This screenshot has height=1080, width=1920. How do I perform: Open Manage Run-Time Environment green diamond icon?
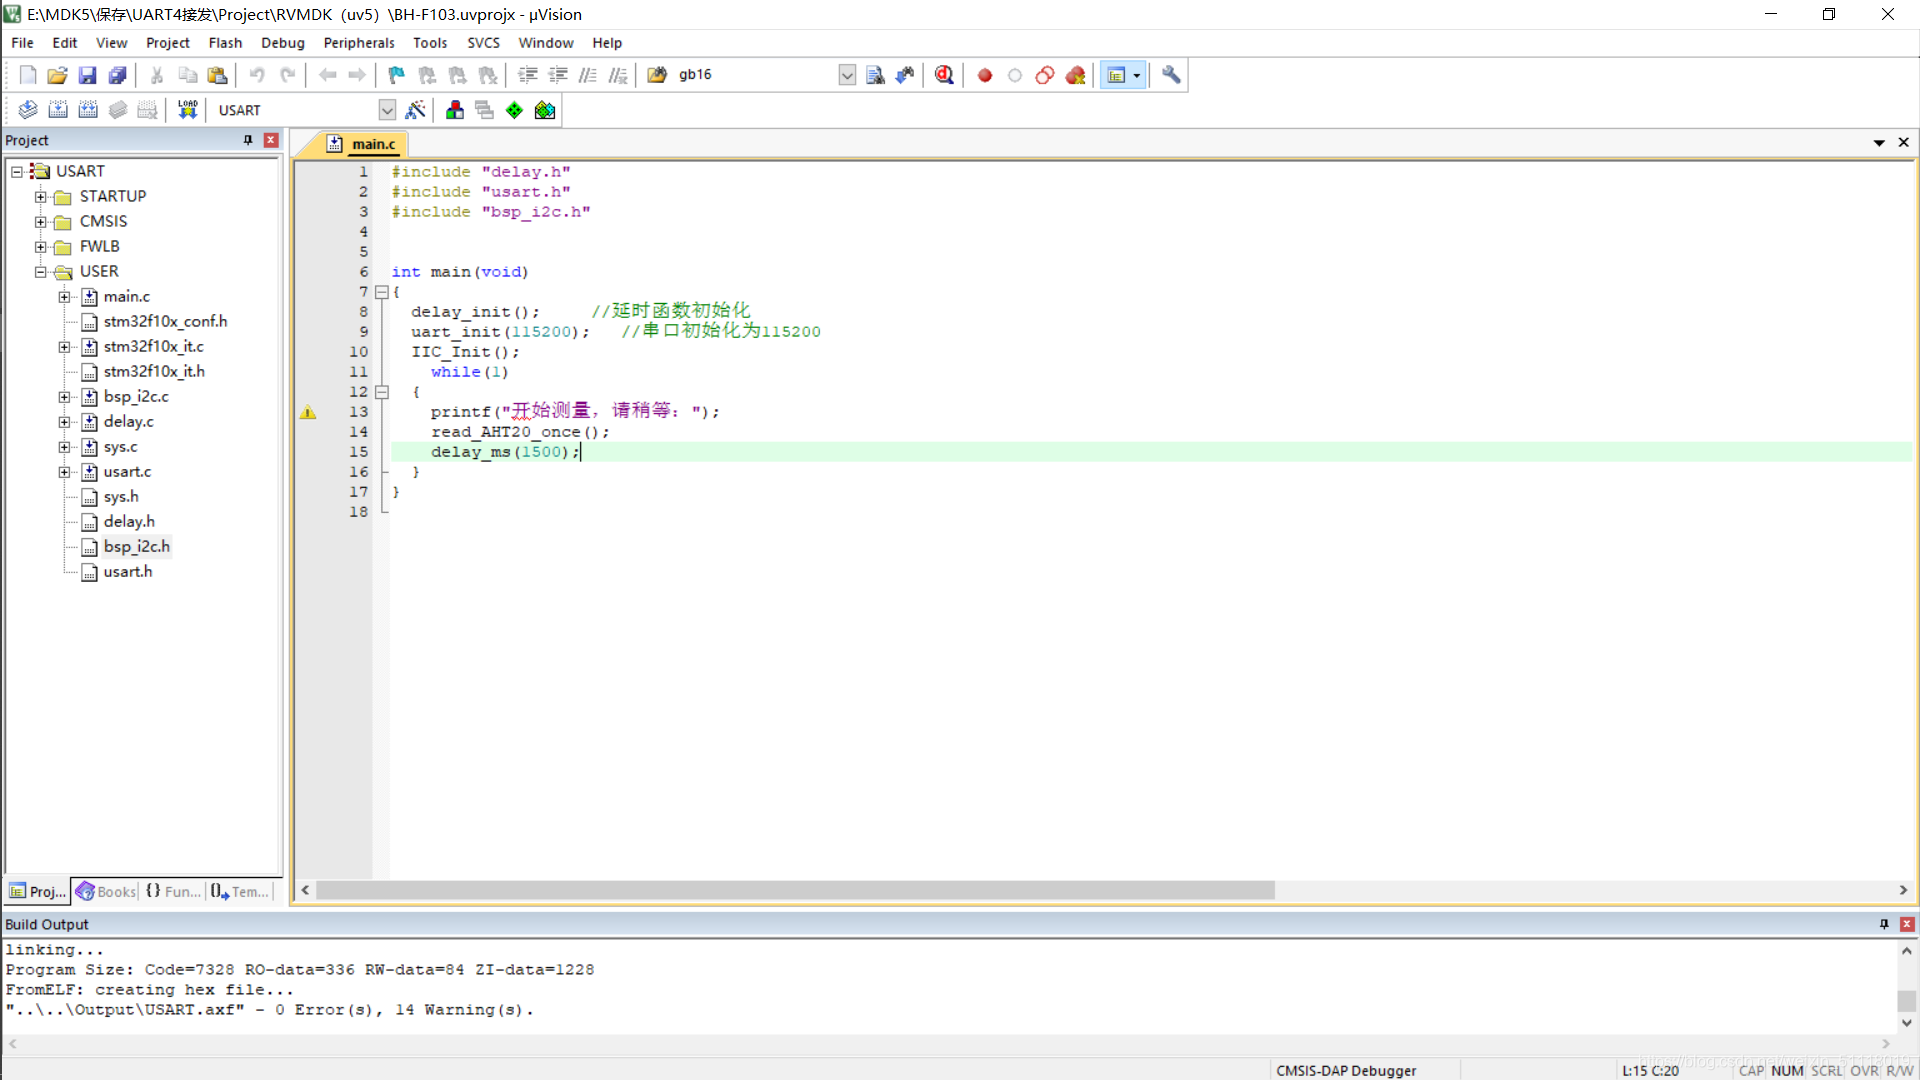pyautogui.click(x=514, y=110)
